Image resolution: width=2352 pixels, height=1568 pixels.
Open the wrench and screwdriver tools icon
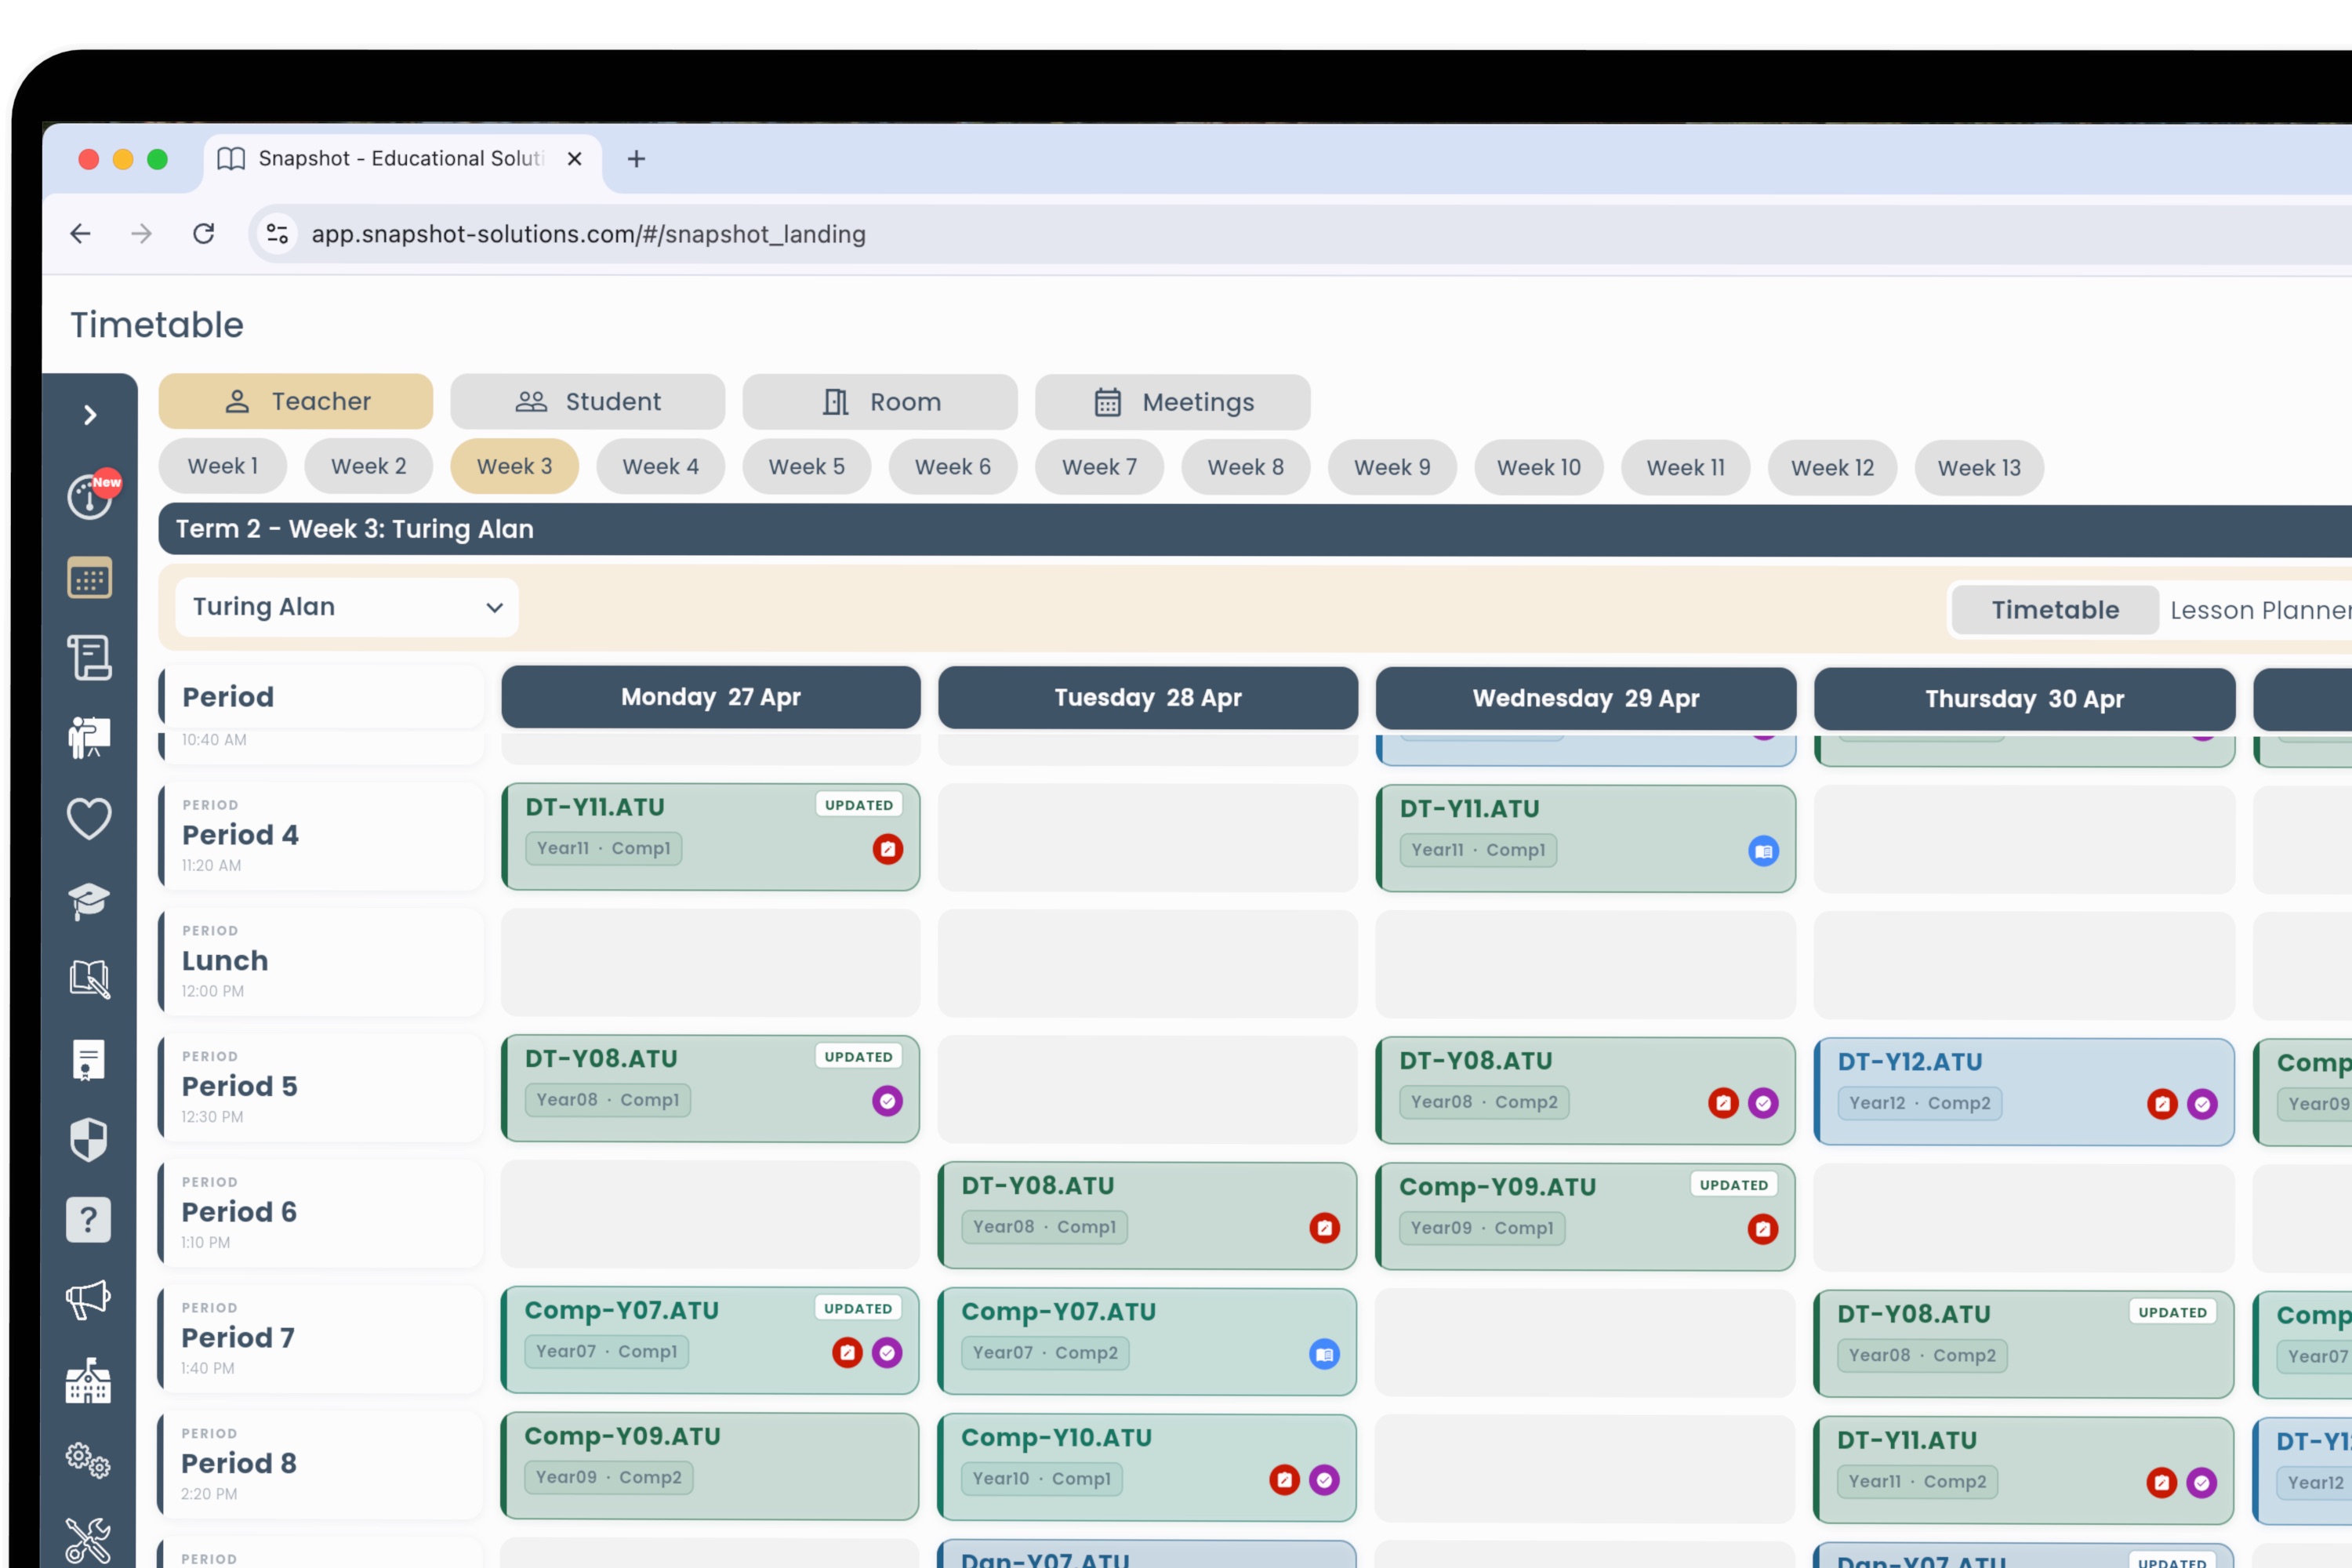coord(88,1541)
